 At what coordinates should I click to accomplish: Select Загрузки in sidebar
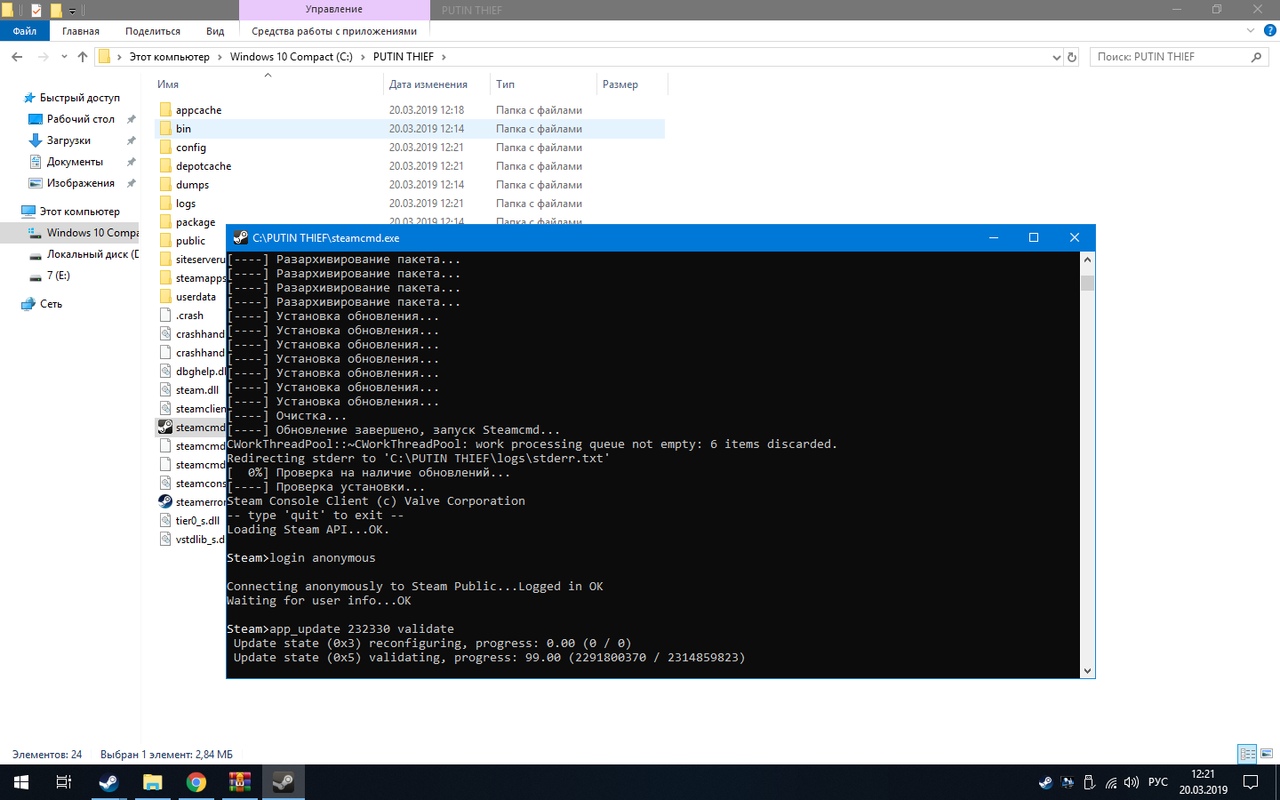point(68,141)
